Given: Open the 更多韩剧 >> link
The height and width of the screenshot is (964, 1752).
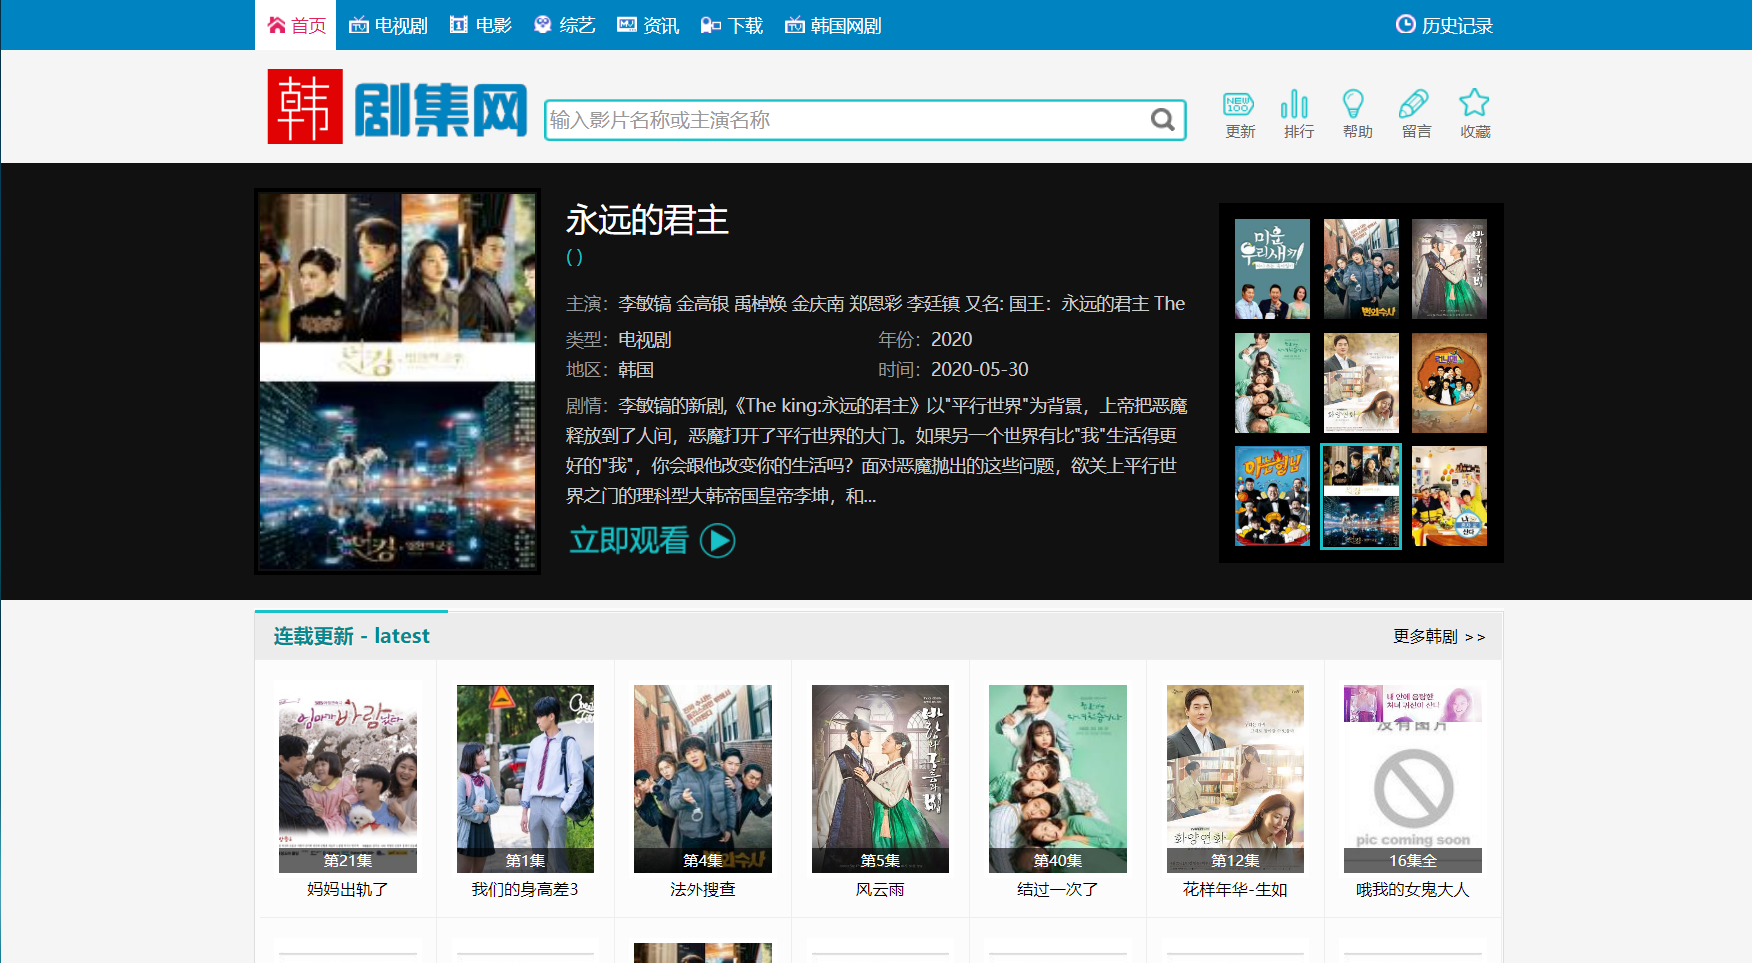Looking at the screenshot, I should [1439, 637].
